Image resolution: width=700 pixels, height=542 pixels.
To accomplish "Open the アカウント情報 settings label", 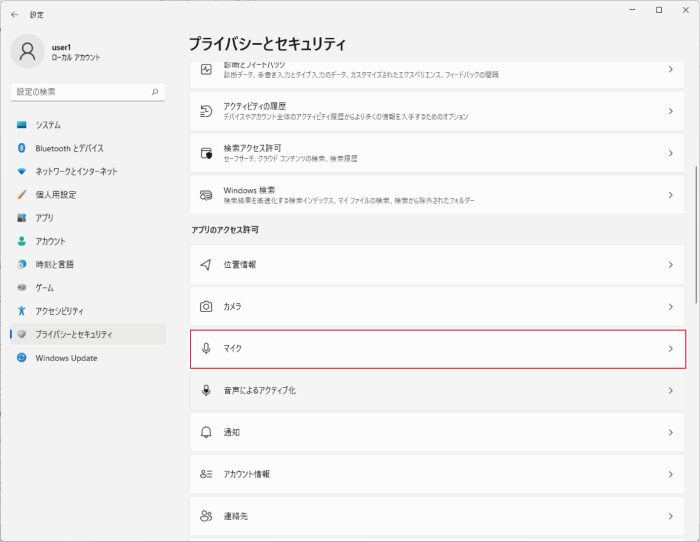I will [x=246, y=474].
